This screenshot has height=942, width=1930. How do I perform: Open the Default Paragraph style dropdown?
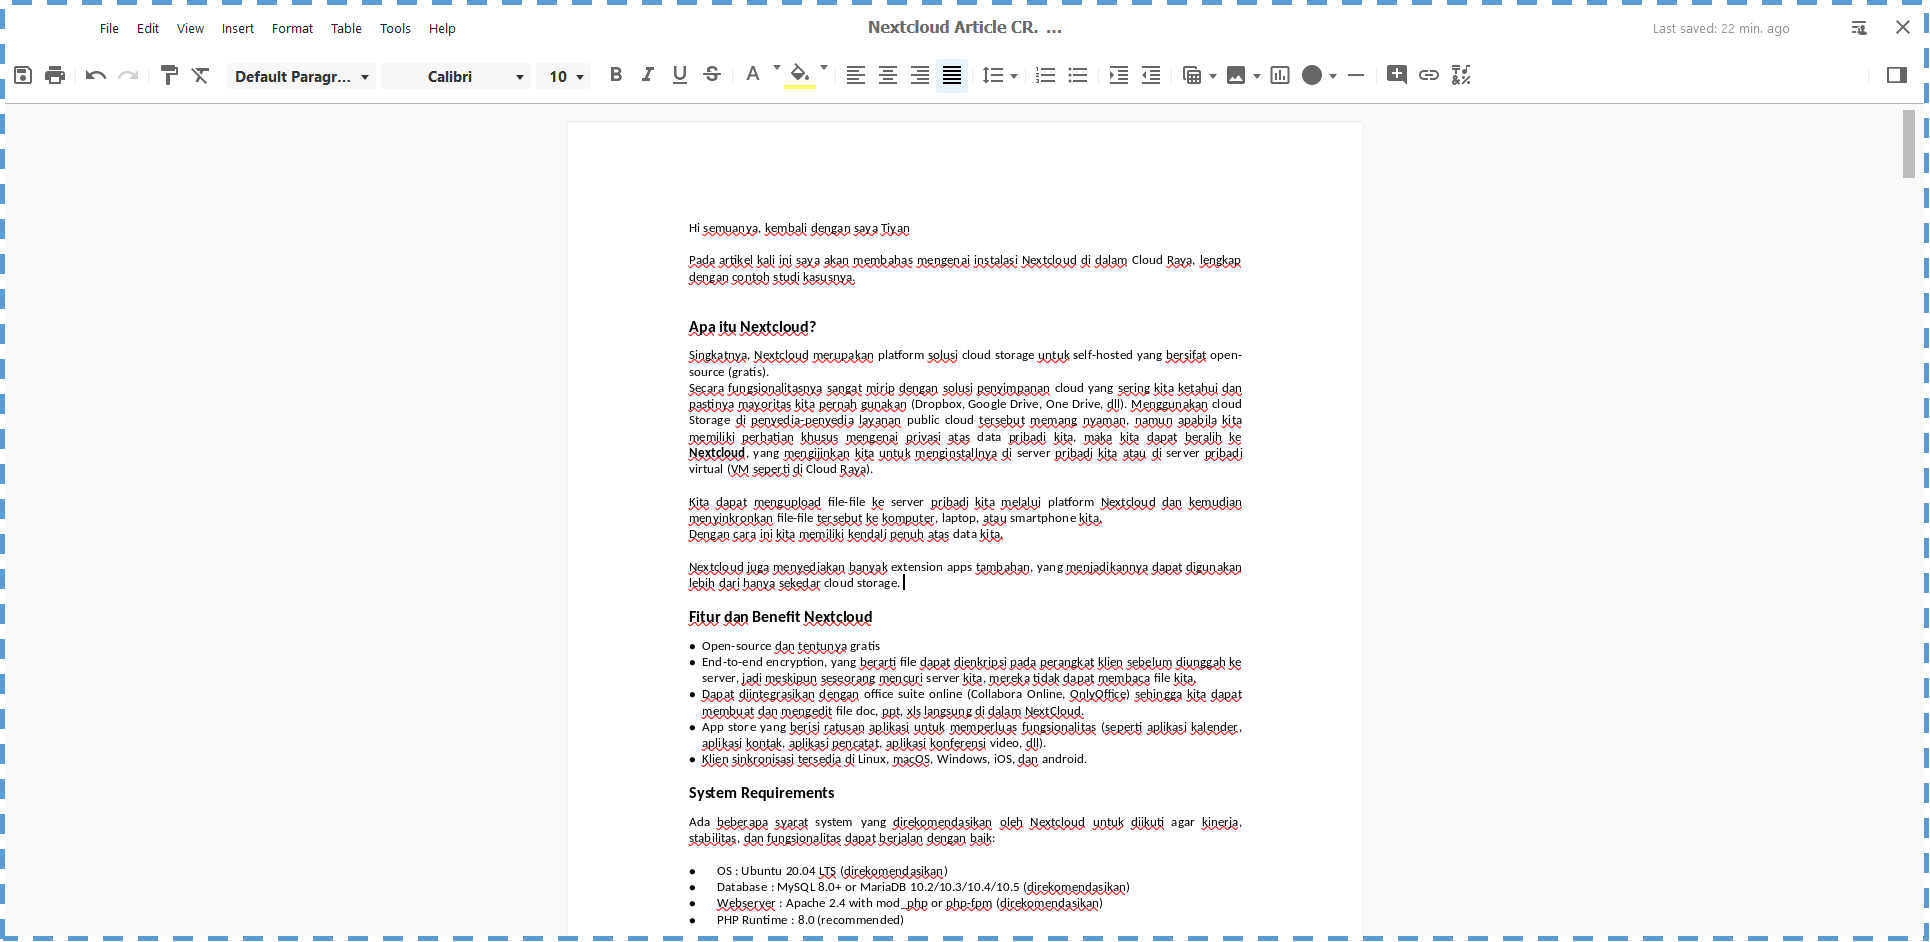(x=301, y=76)
